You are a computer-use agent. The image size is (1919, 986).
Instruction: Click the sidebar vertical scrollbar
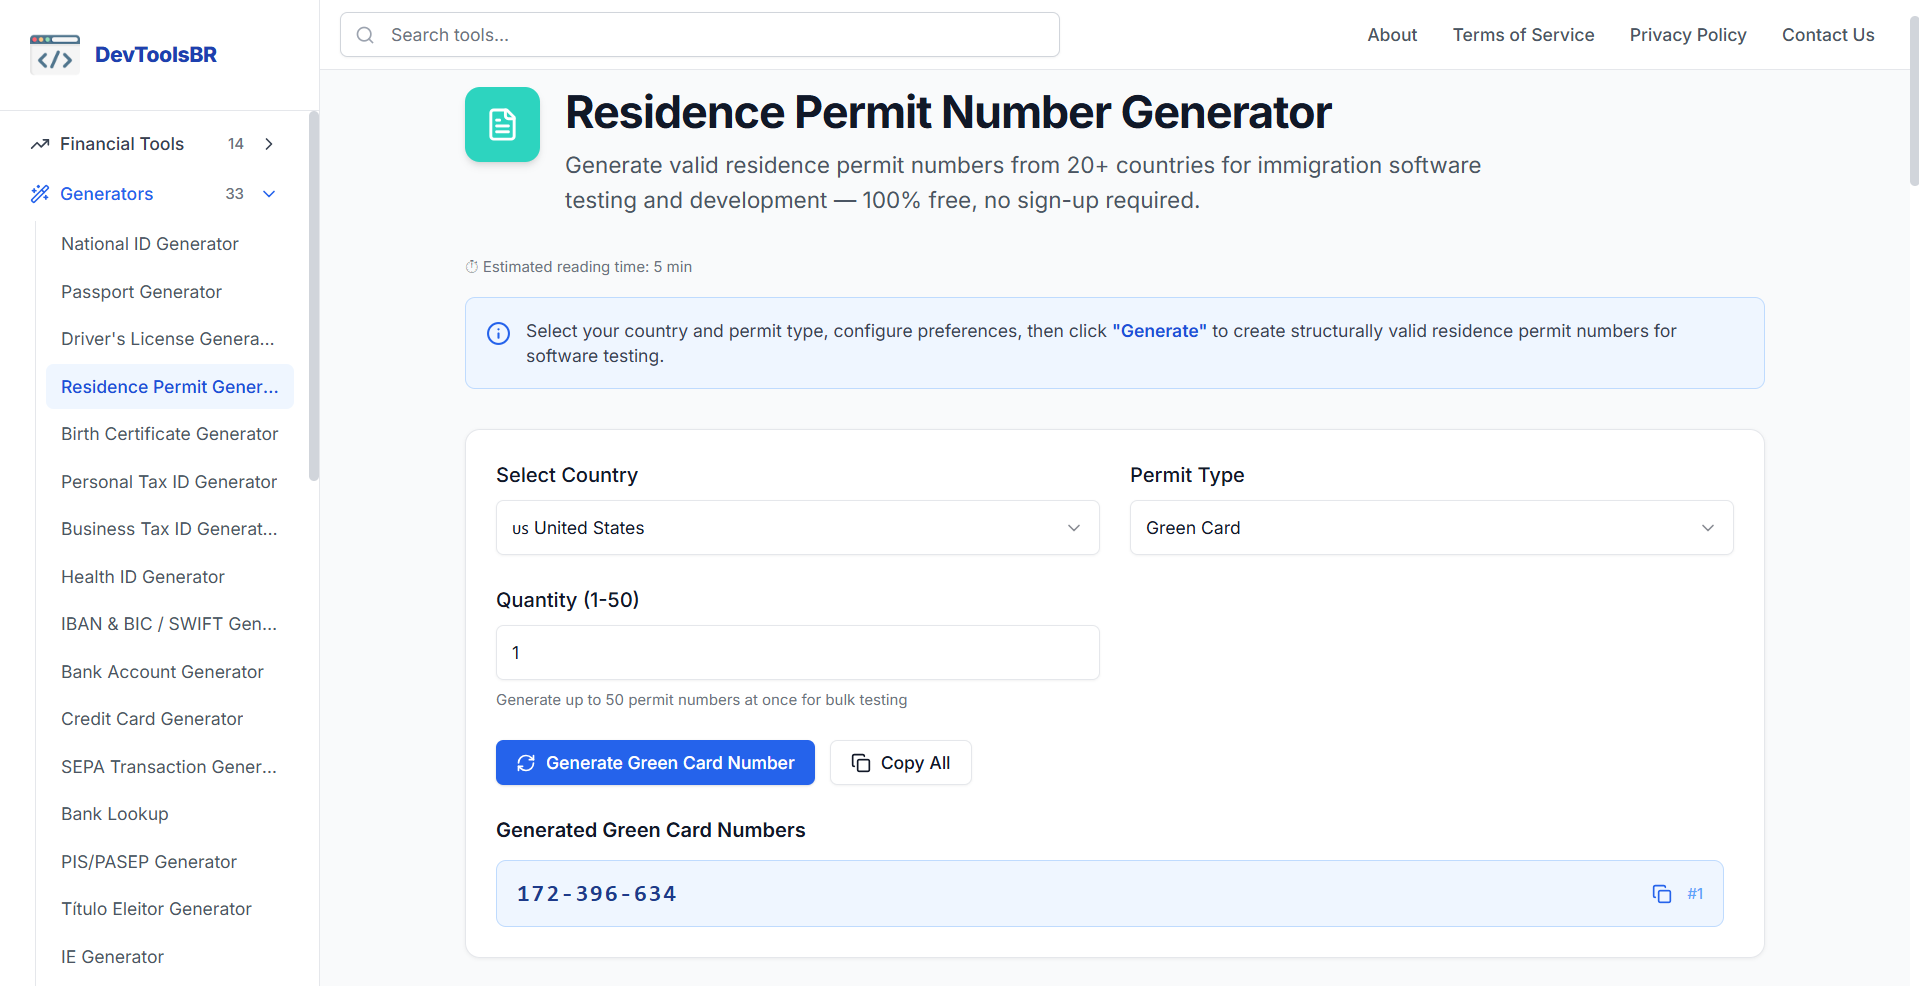(314, 300)
